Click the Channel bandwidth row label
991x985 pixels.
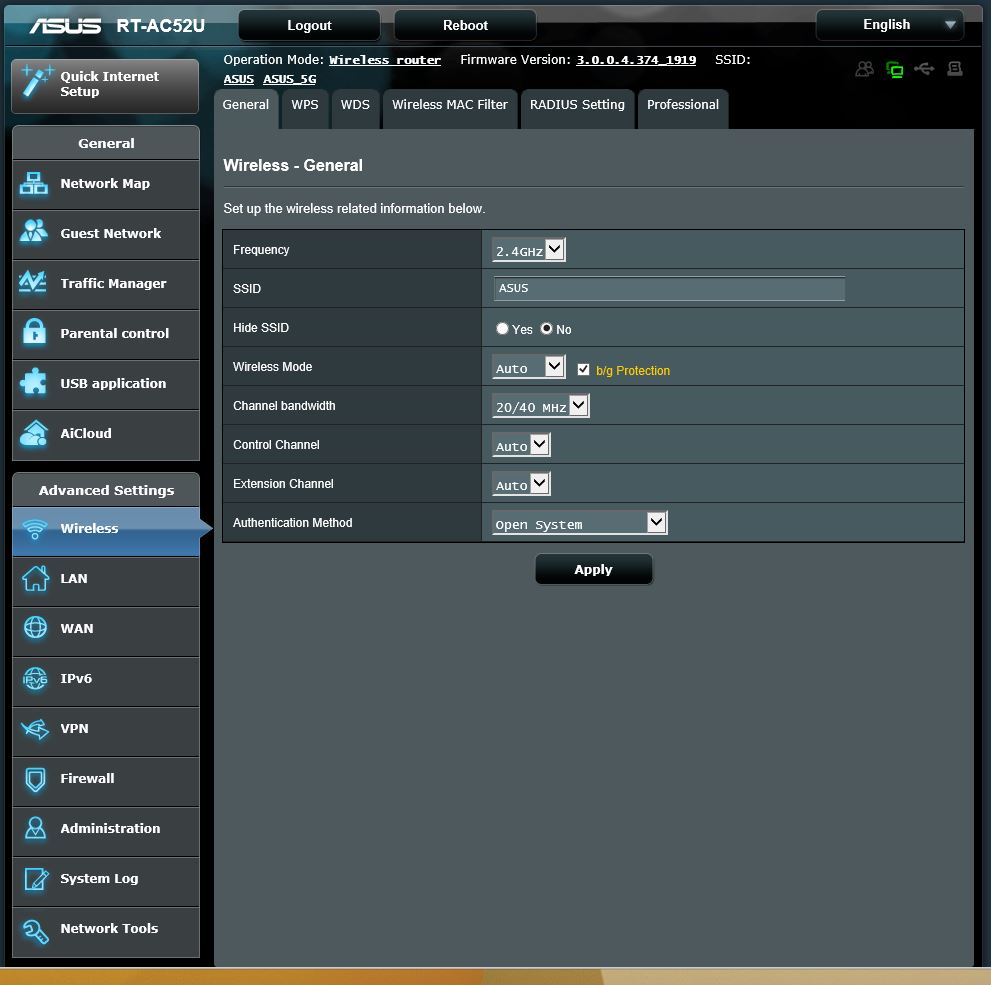tap(284, 406)
